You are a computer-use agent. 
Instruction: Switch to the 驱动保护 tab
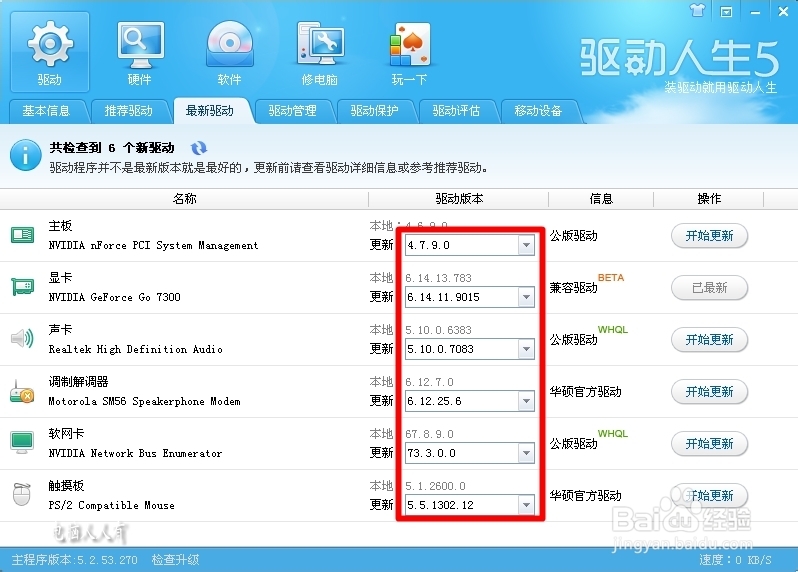(375, 111)
